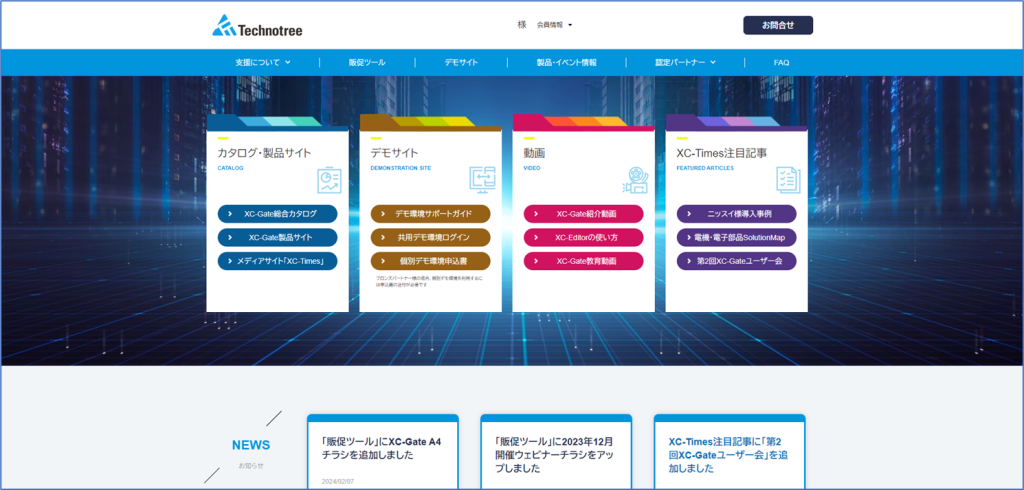This screenshot has height=490, width=1024.
Task: Click the Technotree logo
Action: coord(257,26)
